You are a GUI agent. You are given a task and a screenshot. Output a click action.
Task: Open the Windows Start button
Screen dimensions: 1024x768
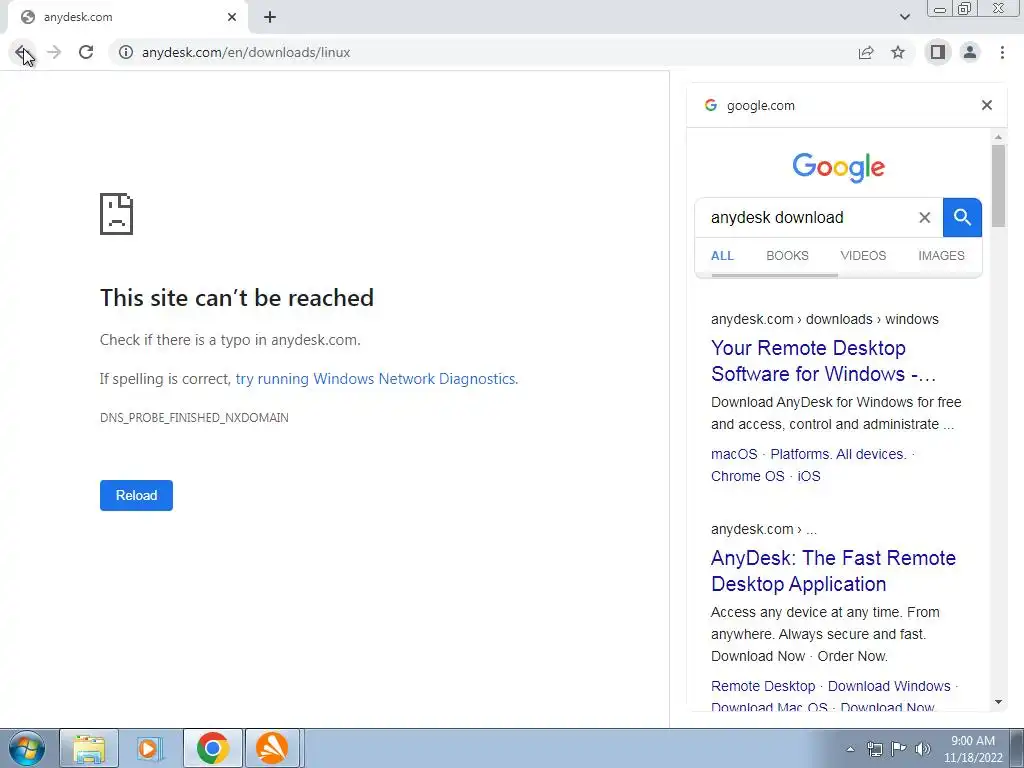coord(27,748)
